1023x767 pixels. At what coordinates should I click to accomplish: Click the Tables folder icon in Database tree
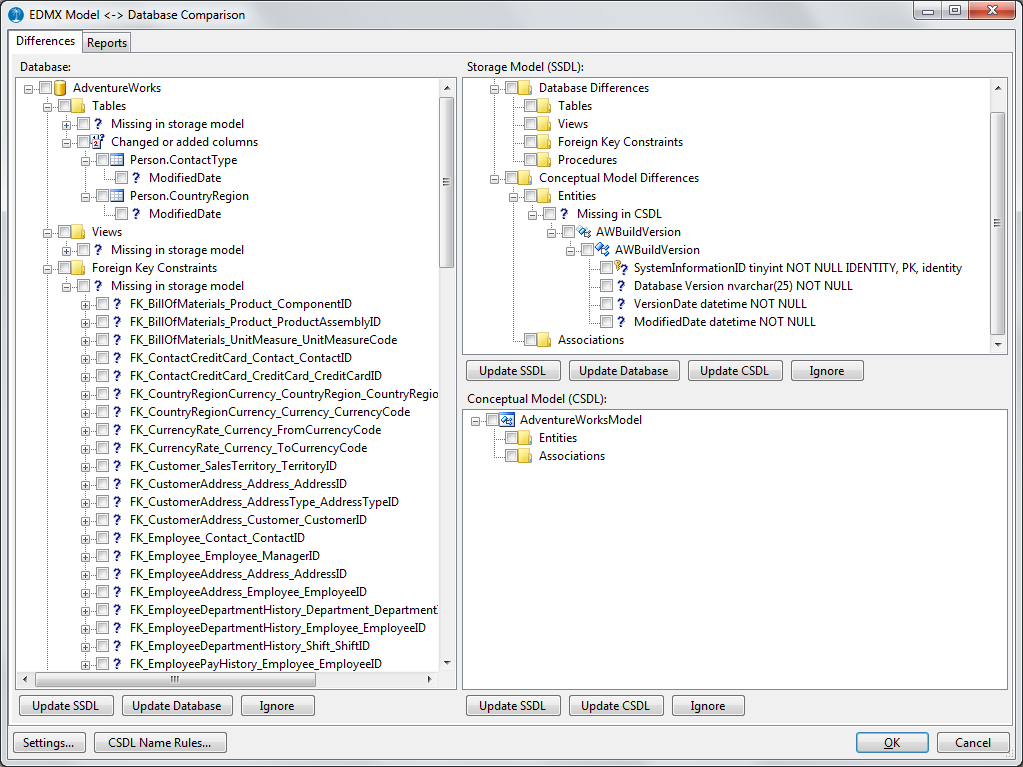tap(78, 106)
